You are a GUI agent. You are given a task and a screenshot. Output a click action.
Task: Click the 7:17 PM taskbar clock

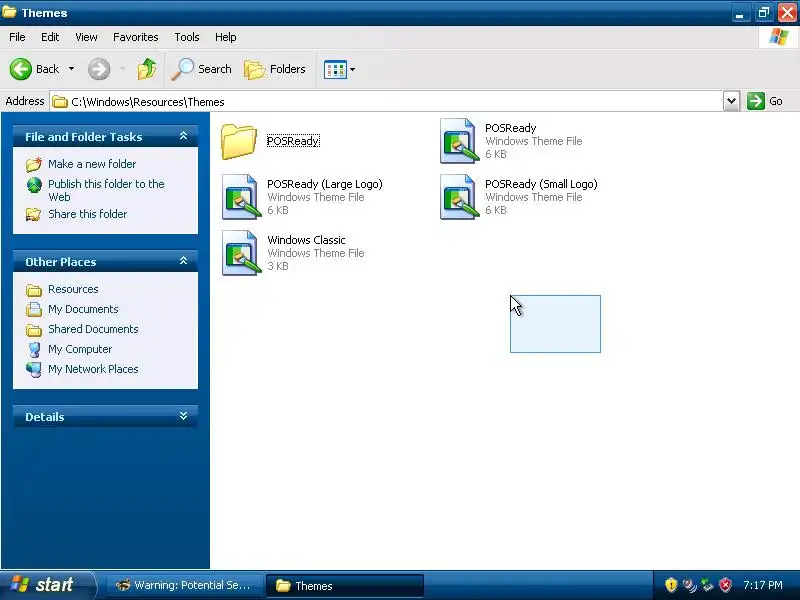[x=763, y=585]
